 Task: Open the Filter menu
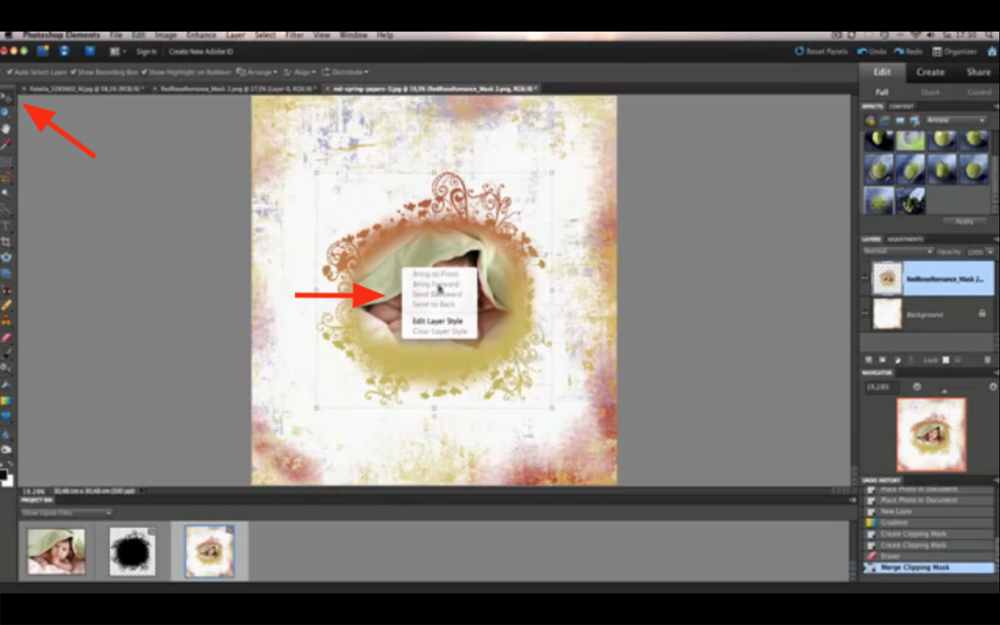pyautogui.click(x=294, y=34)
